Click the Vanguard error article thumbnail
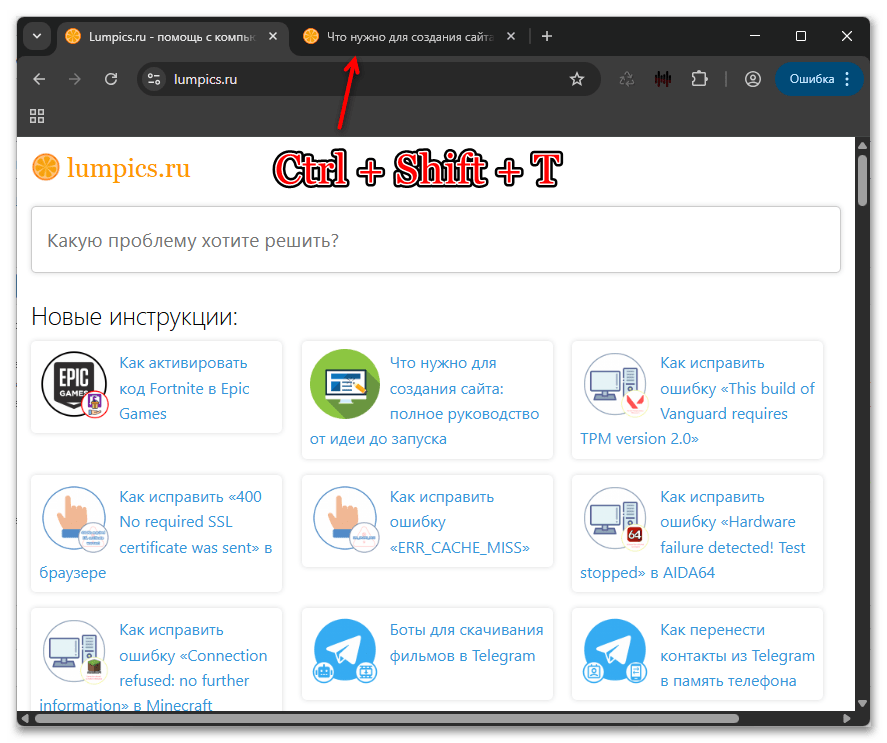The height and width of the screenshot is (743, 887). tap(615, 385)
